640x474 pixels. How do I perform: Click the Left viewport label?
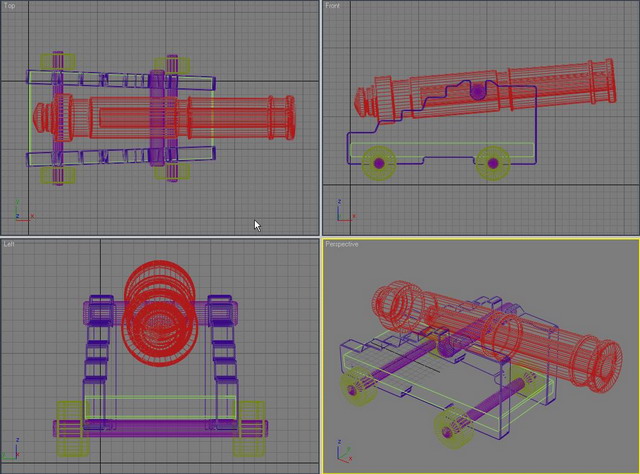click(x=9, y=244)
